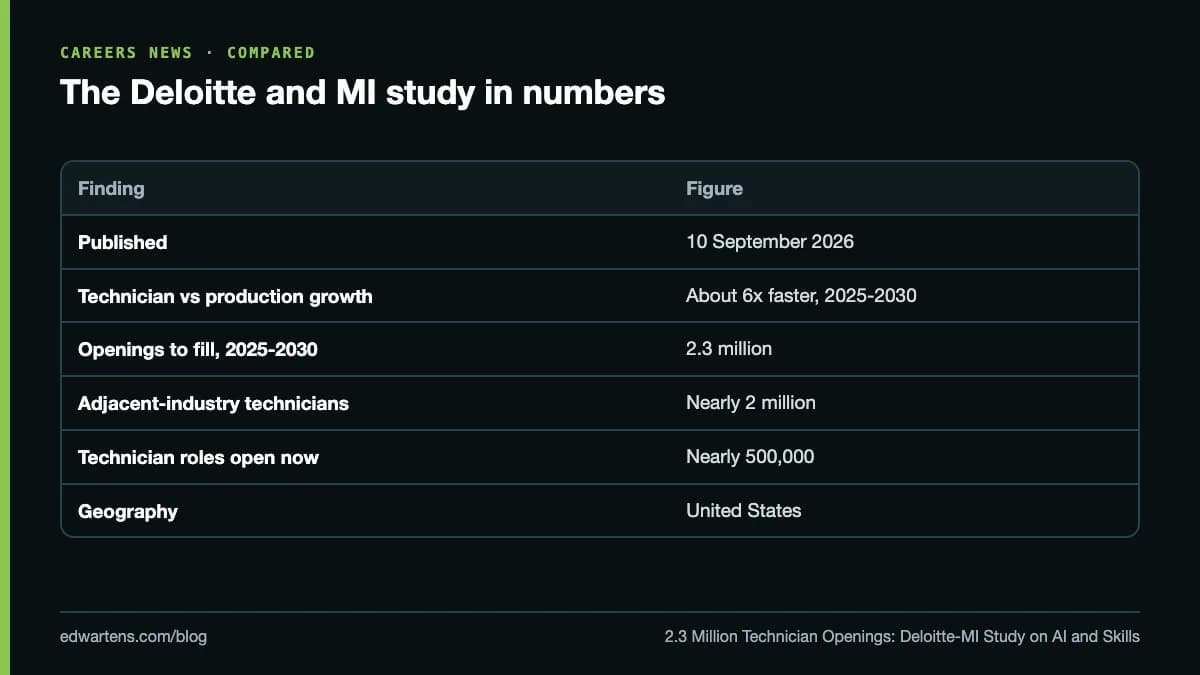Click the 'Finding' column header
The width and height of the screenshot is (1200, 675).
coord(111,188)
